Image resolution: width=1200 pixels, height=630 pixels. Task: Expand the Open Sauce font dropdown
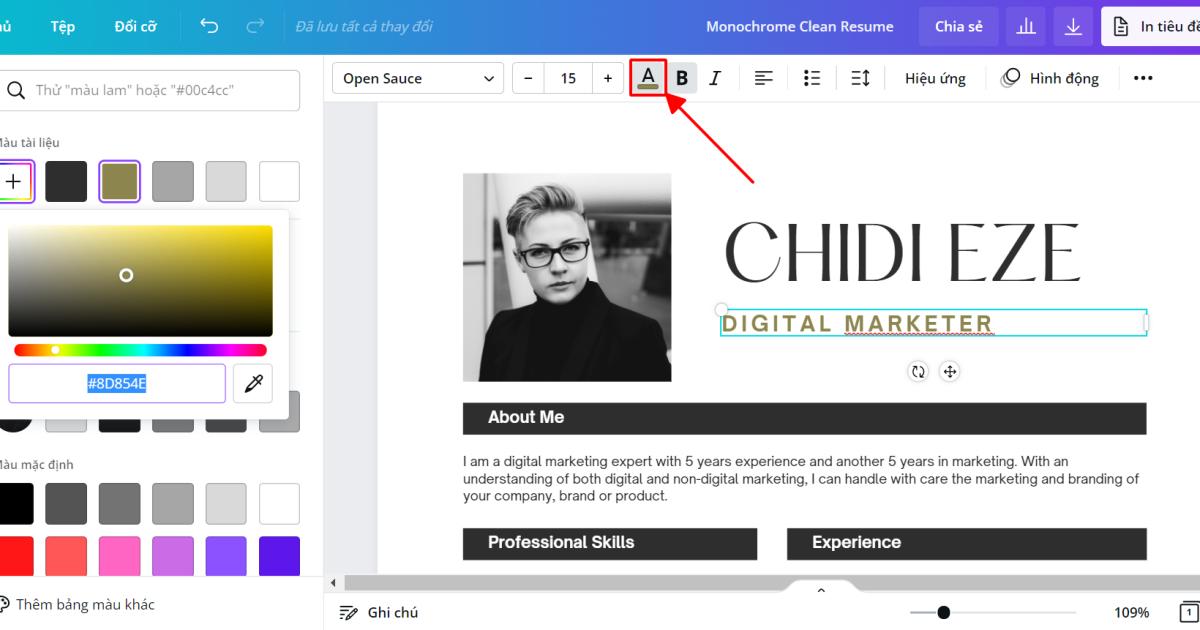[418, 78]
